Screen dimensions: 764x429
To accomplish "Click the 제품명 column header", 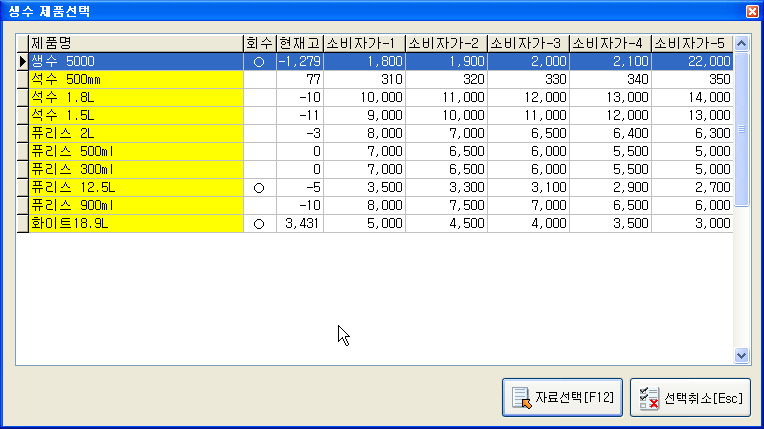I will (136, 43).
